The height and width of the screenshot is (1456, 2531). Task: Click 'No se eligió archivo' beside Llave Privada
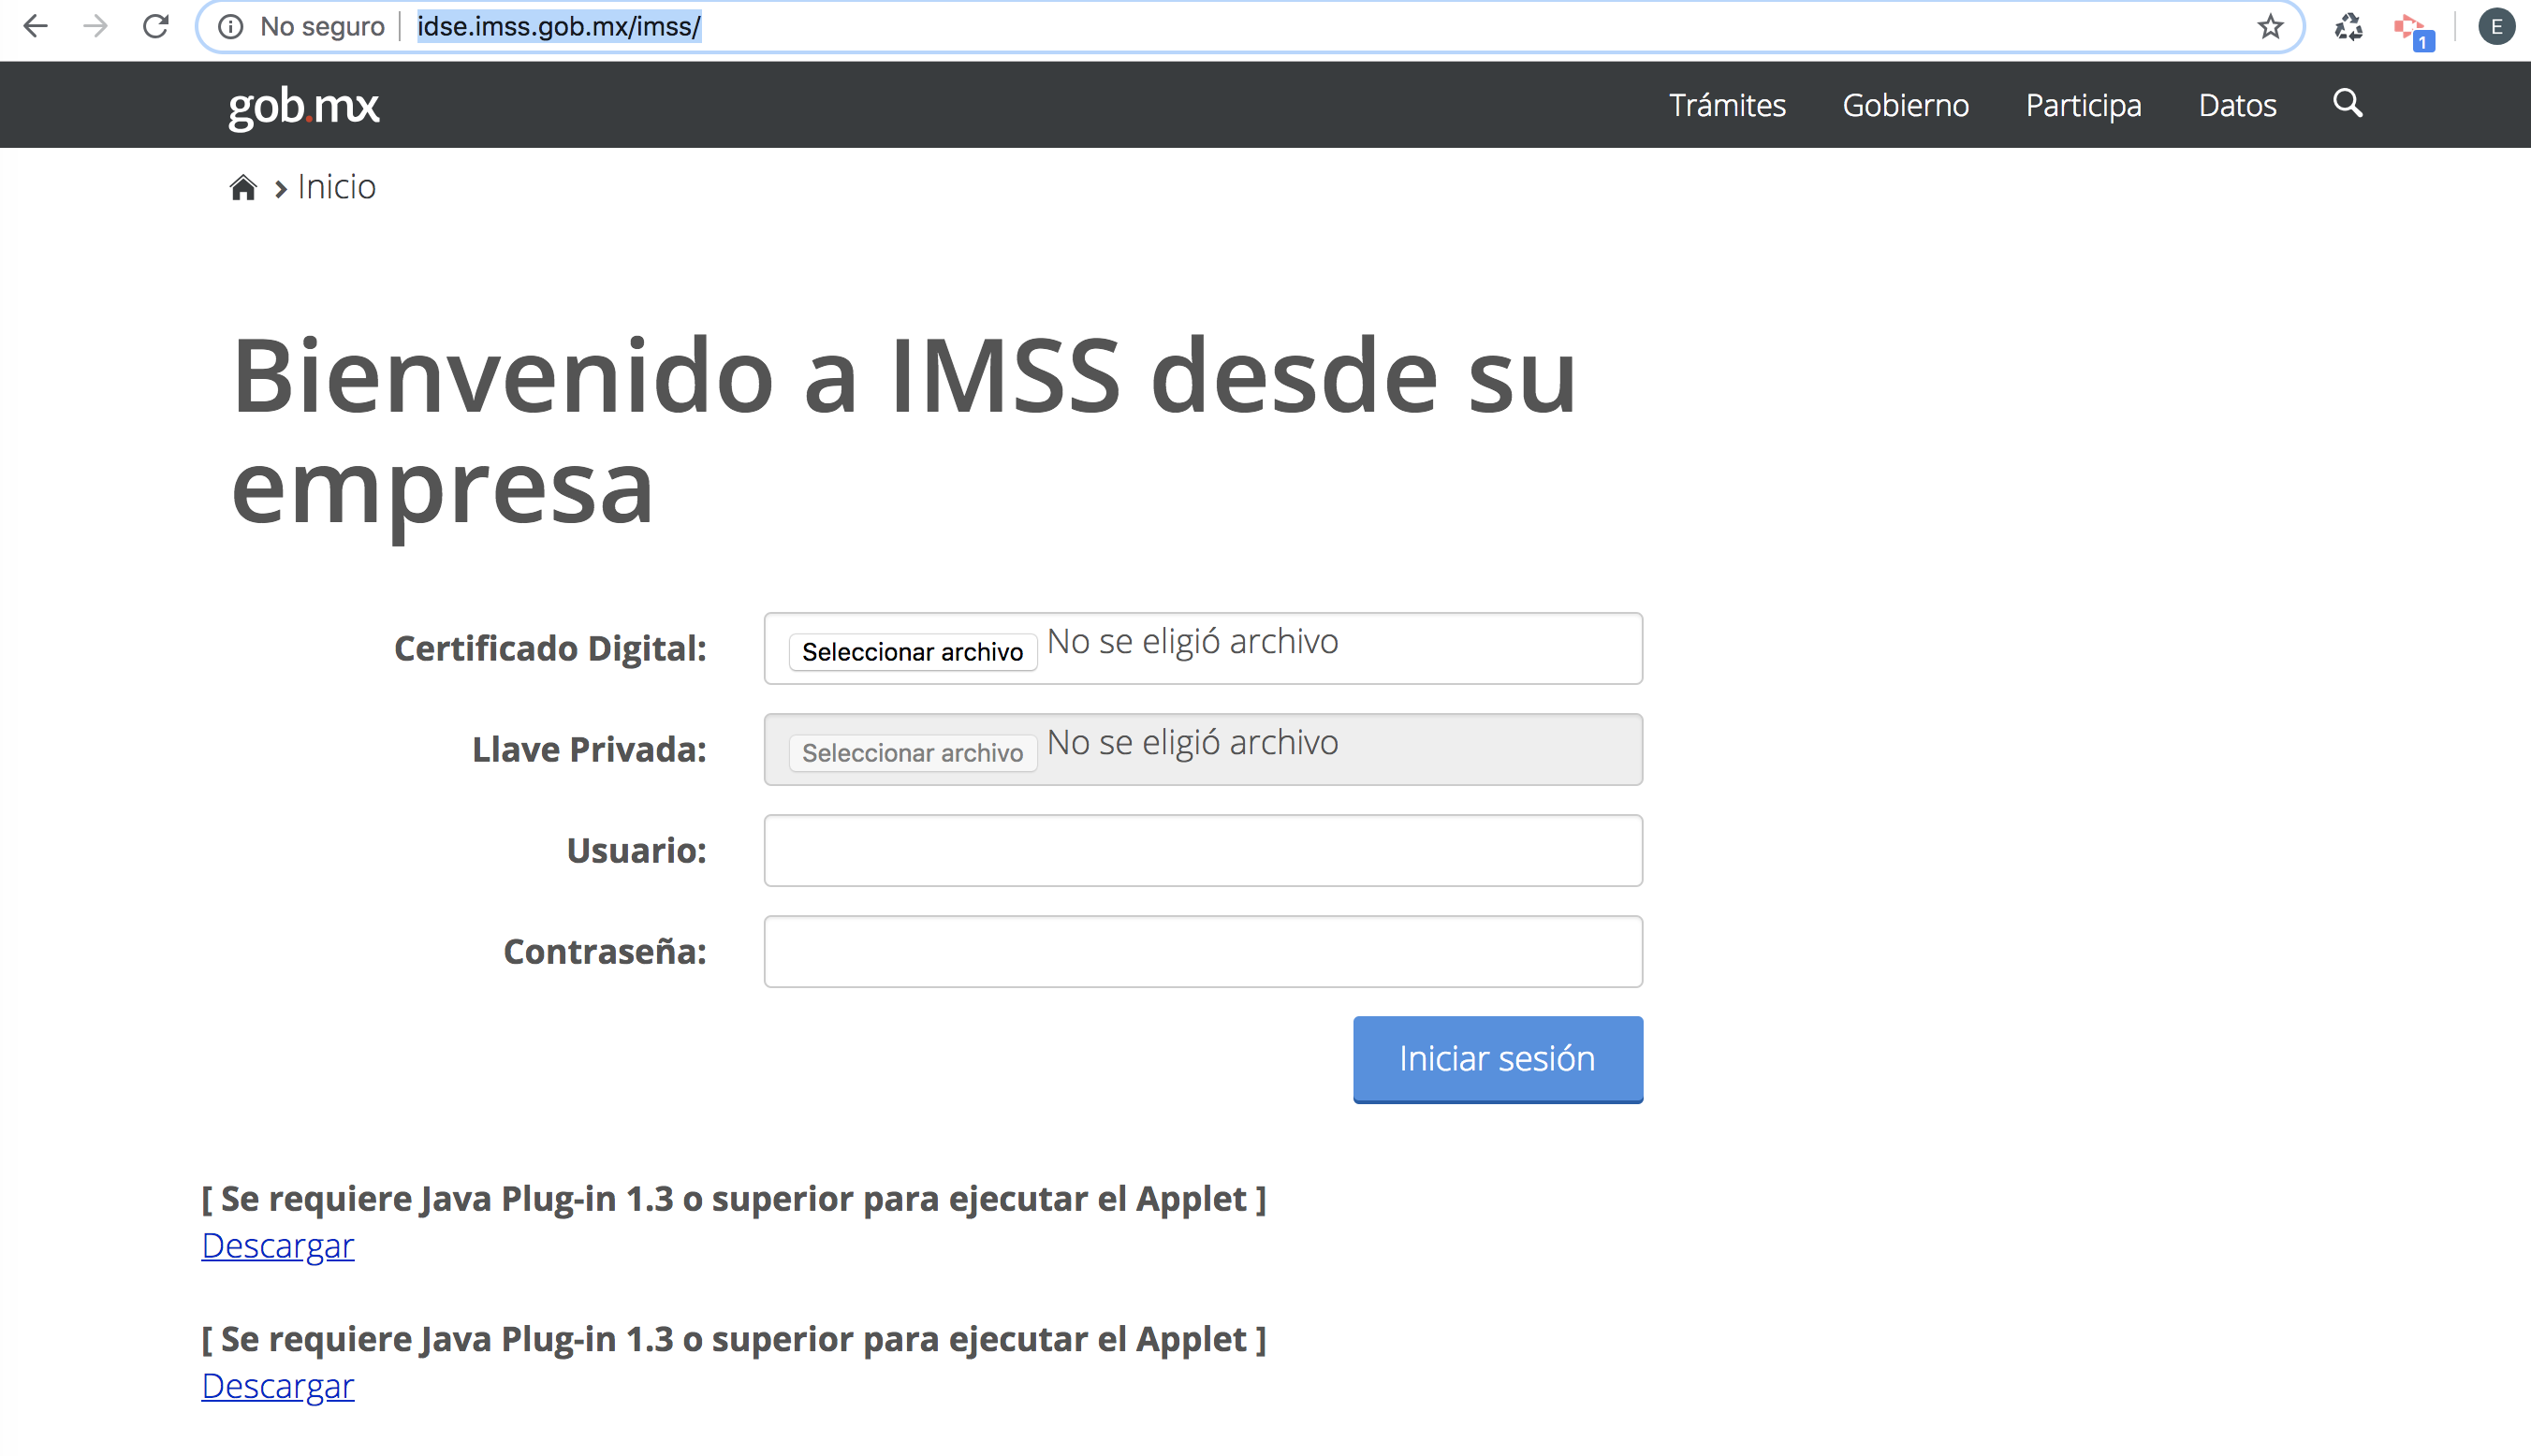1192,743
